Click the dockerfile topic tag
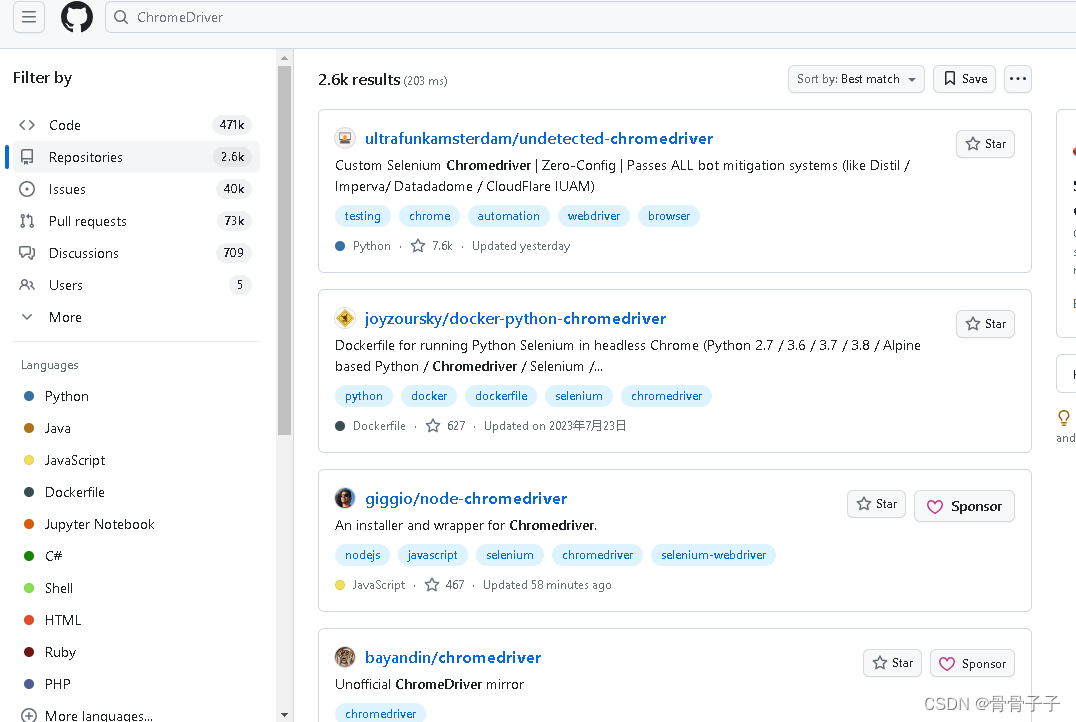 [x=501, y=396]
